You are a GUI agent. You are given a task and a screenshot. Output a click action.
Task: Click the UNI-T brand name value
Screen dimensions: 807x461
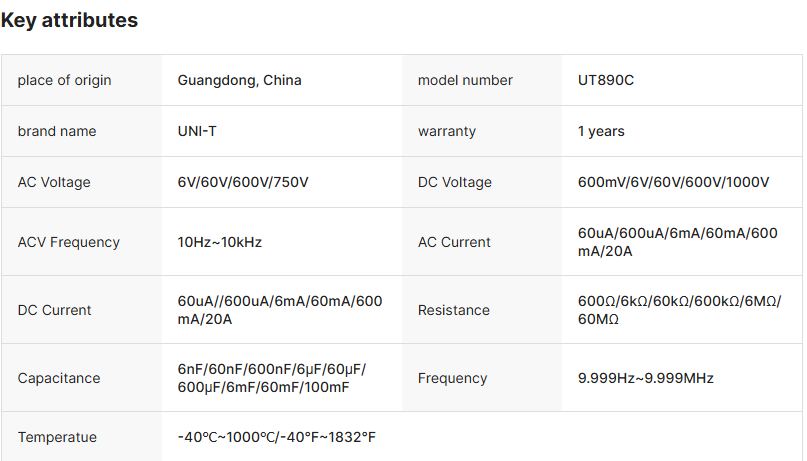coord(197,131)
